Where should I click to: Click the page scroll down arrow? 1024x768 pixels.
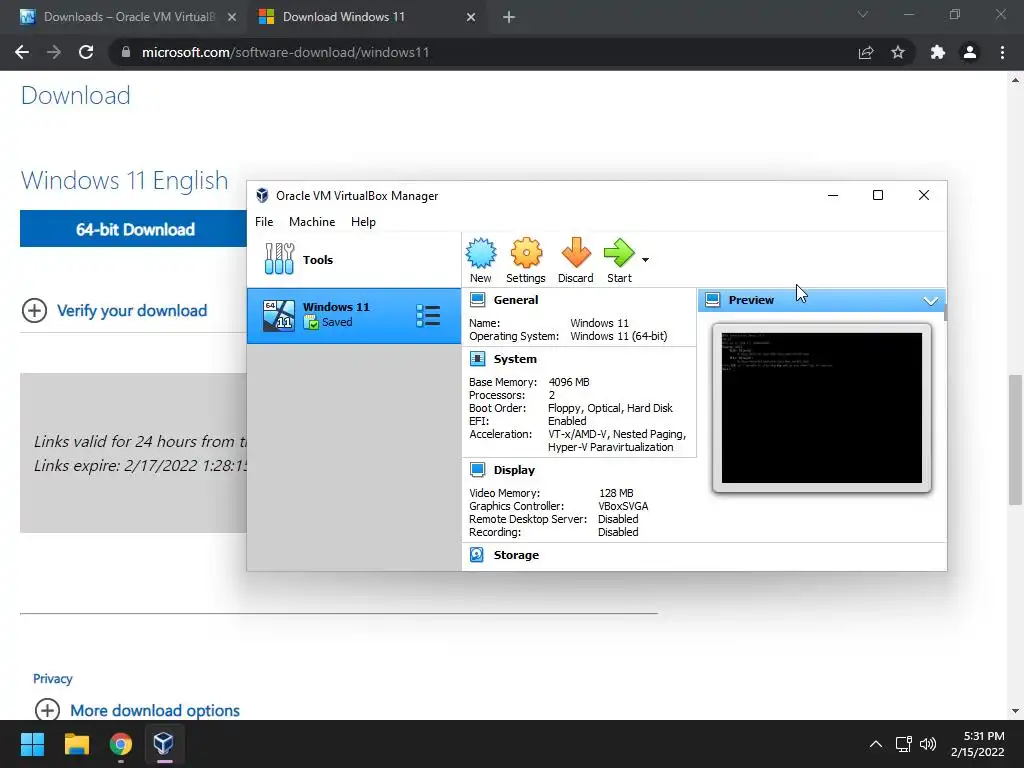click(1015, 711)
